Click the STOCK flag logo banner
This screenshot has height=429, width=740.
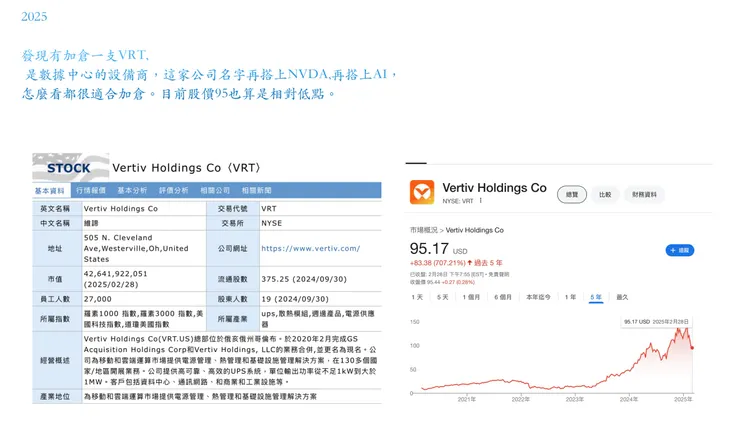[71, 167]
